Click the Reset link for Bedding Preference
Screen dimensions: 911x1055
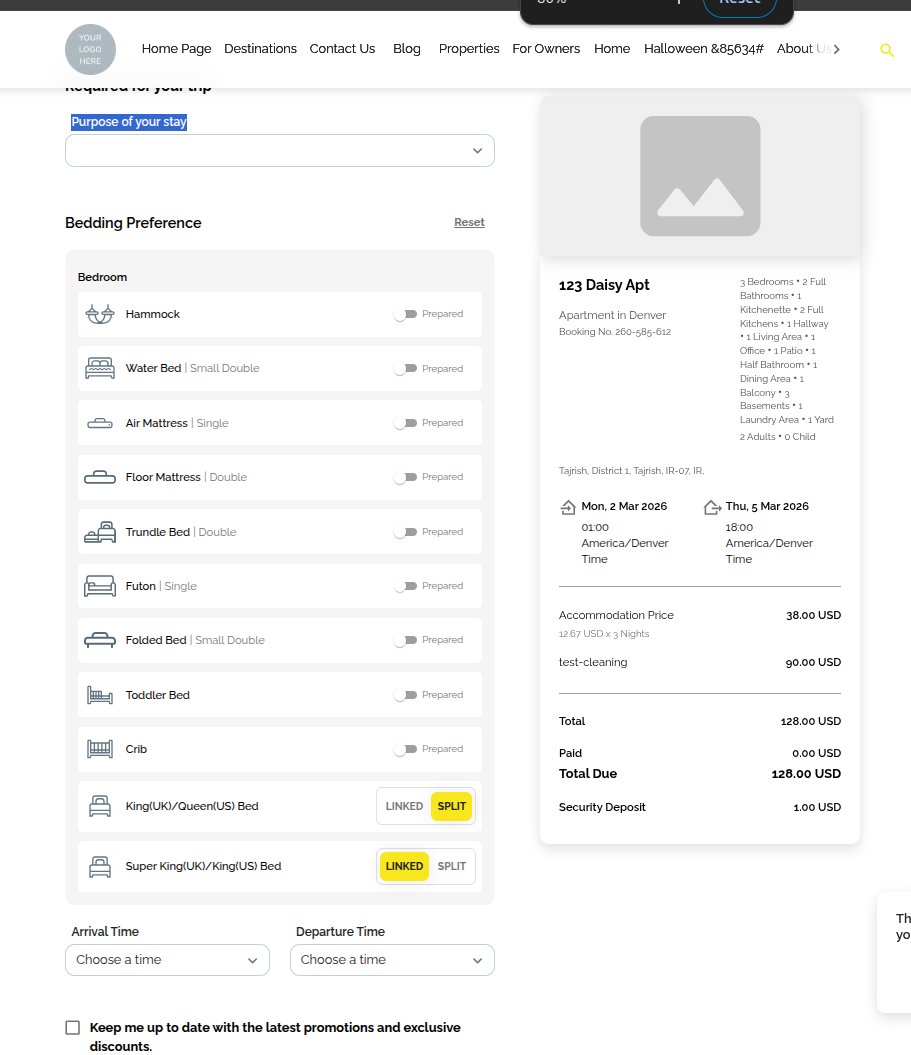coord(469,223)
